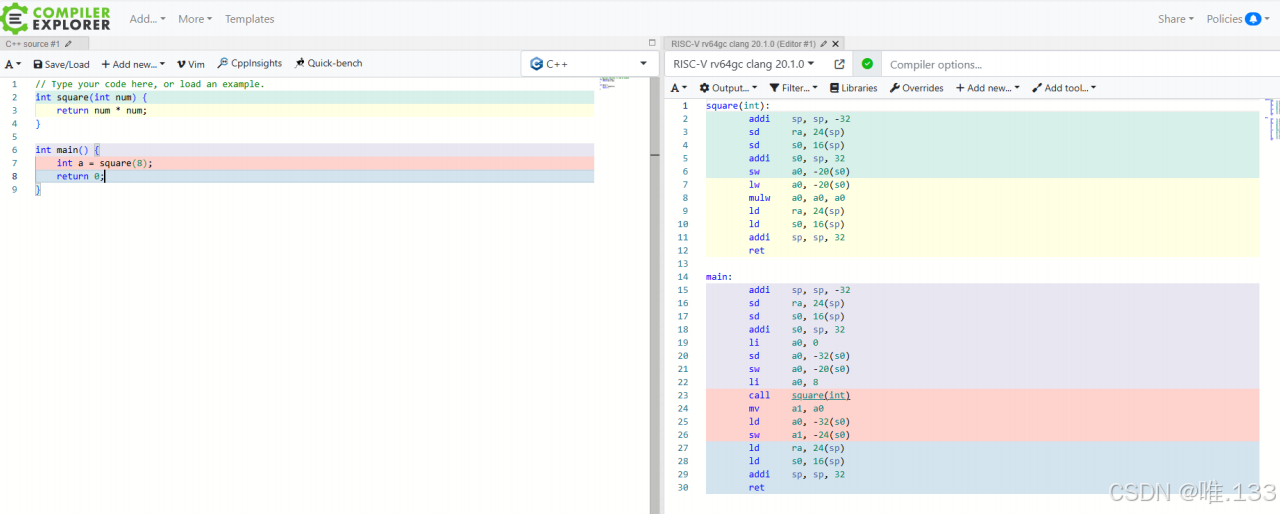Open the editor's Add new… dropdown
The image size is (1280, 514).
pos(133,64)
